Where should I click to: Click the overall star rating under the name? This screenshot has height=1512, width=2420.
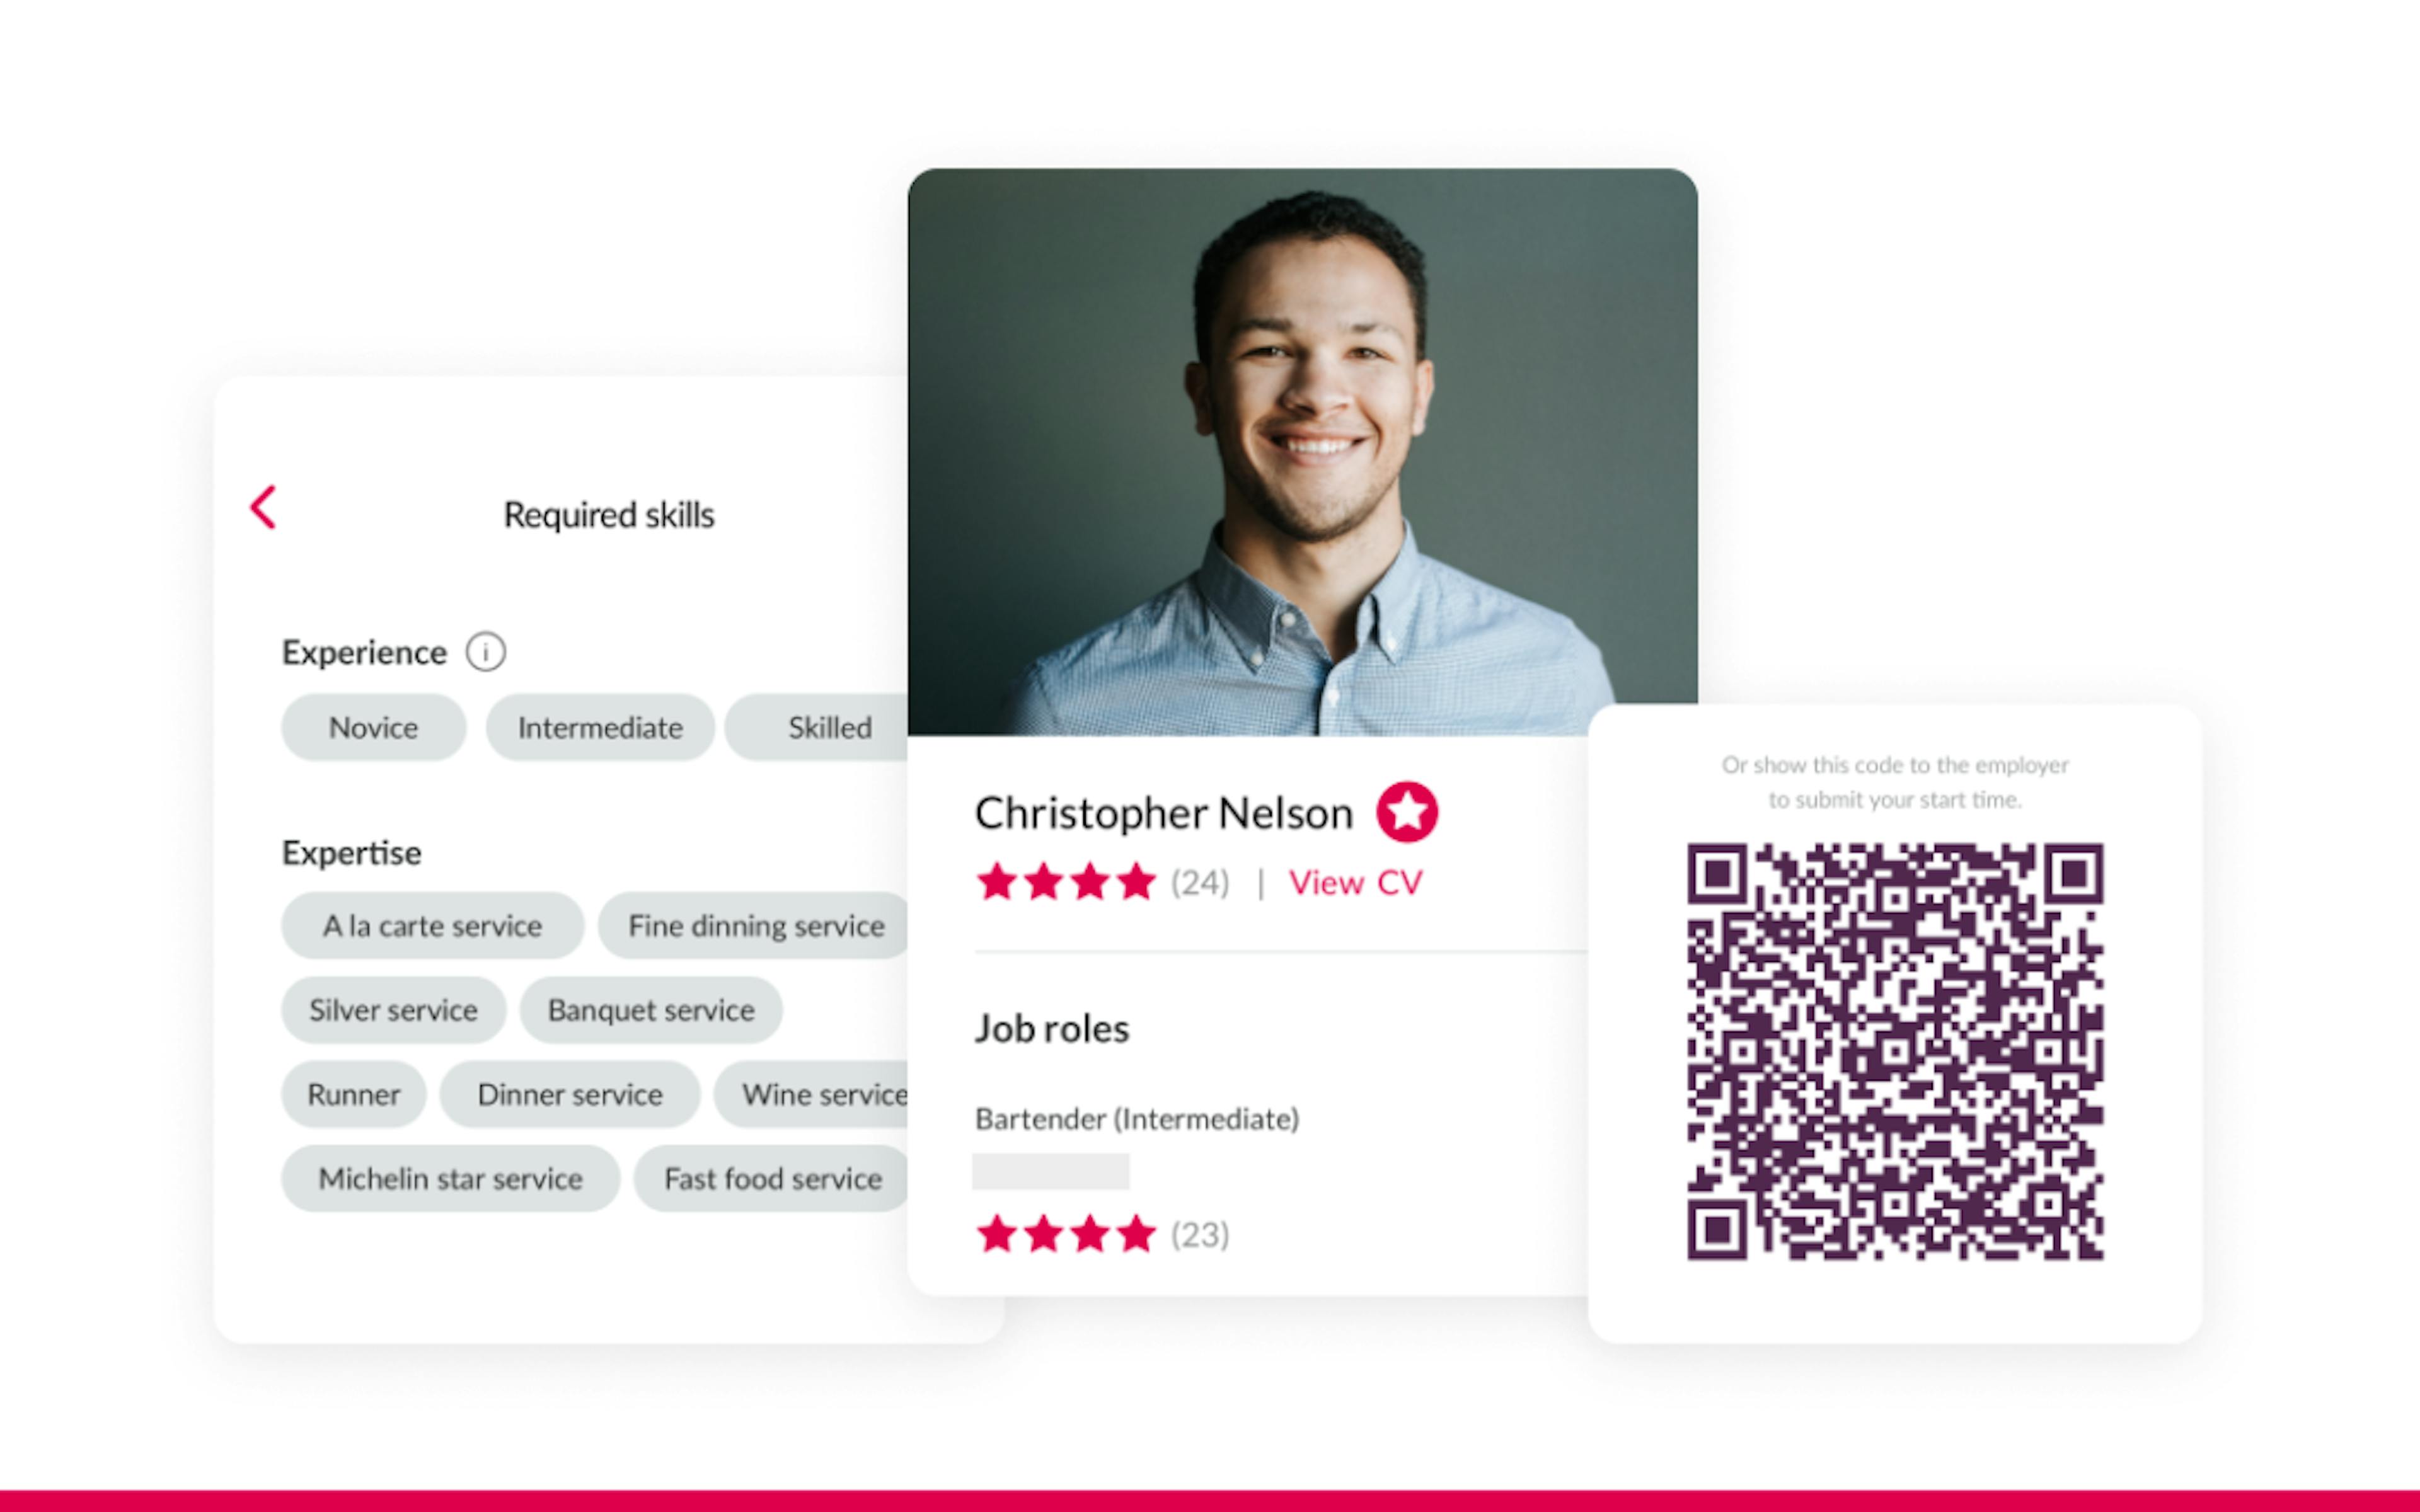[1066, 882]
